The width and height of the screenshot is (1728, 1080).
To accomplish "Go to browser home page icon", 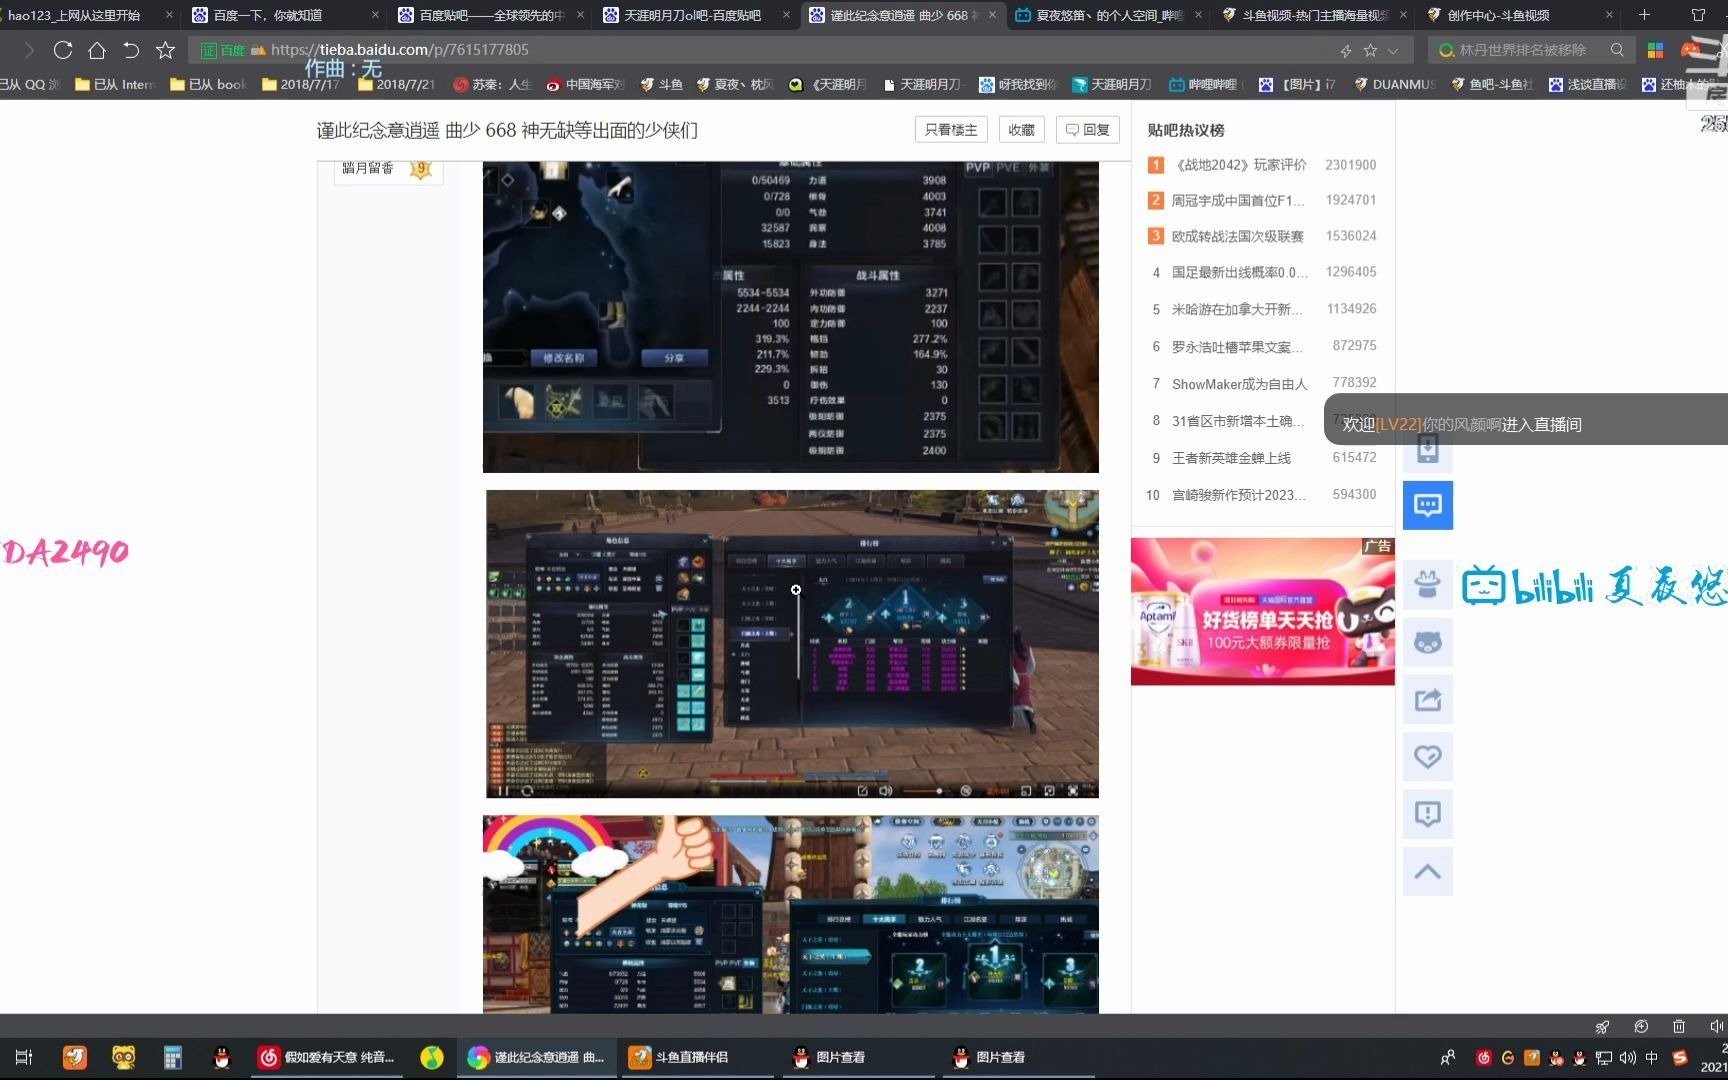I will pos(97,50).
